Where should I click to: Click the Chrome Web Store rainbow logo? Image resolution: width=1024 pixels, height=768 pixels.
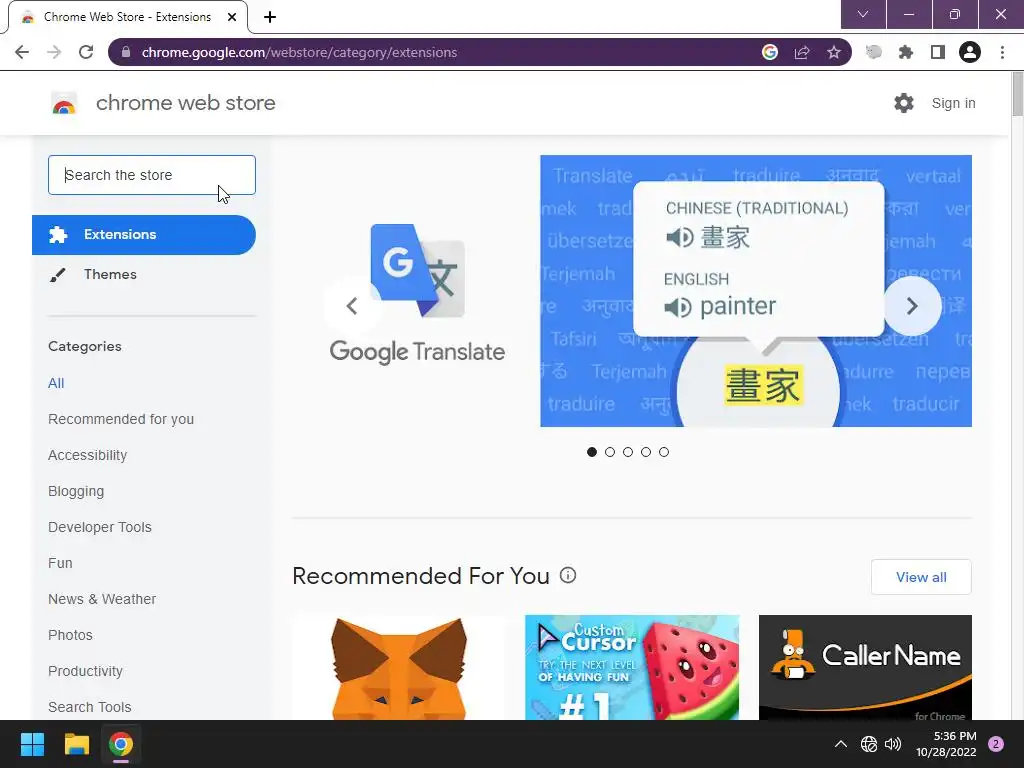[64, 103]
